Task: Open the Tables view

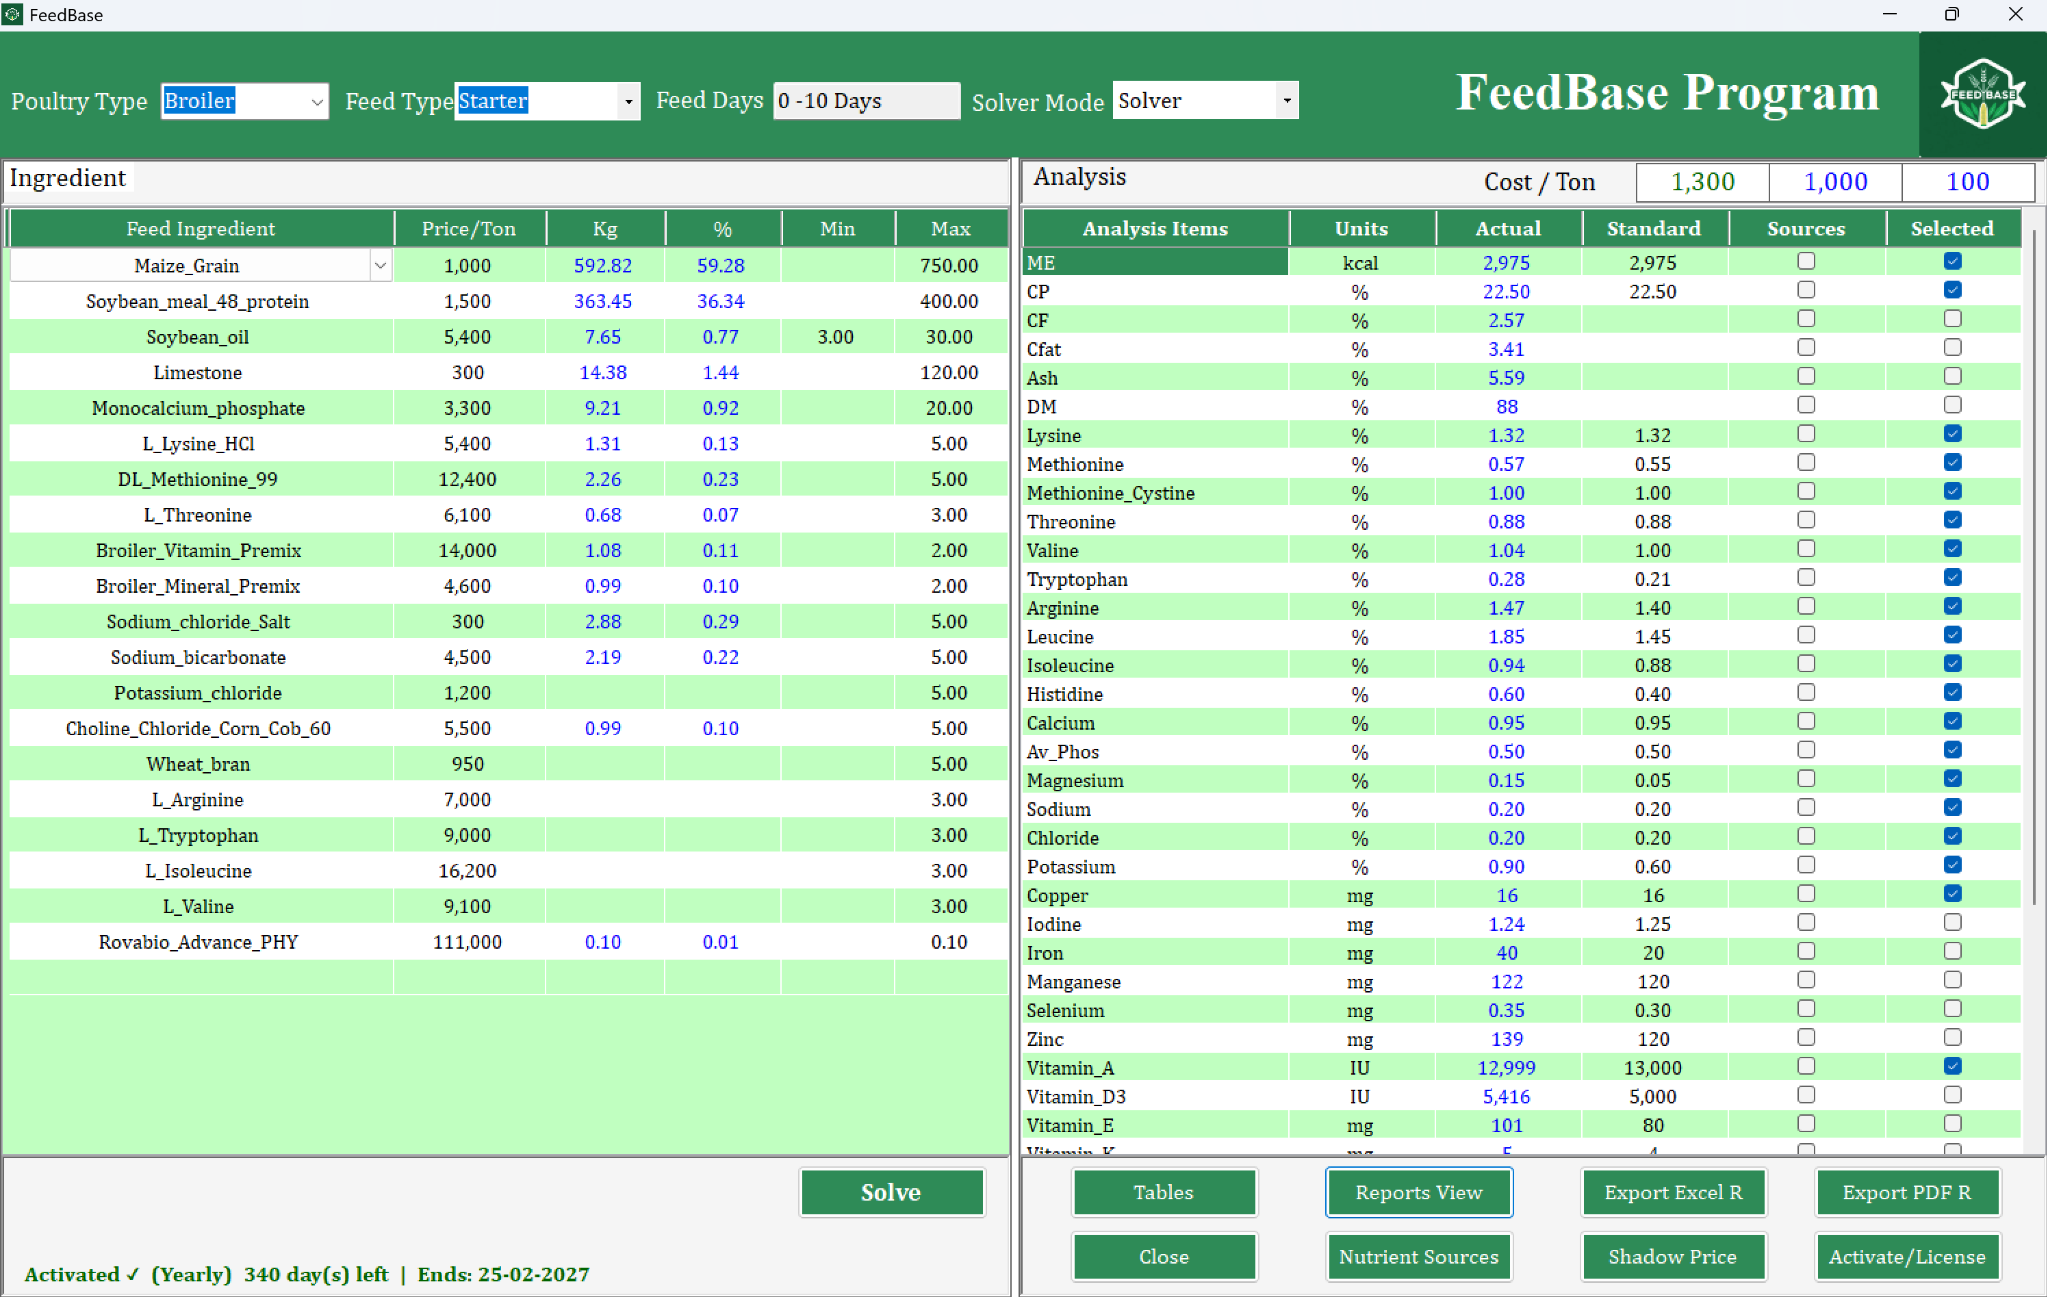Action: [1163, 1192]
